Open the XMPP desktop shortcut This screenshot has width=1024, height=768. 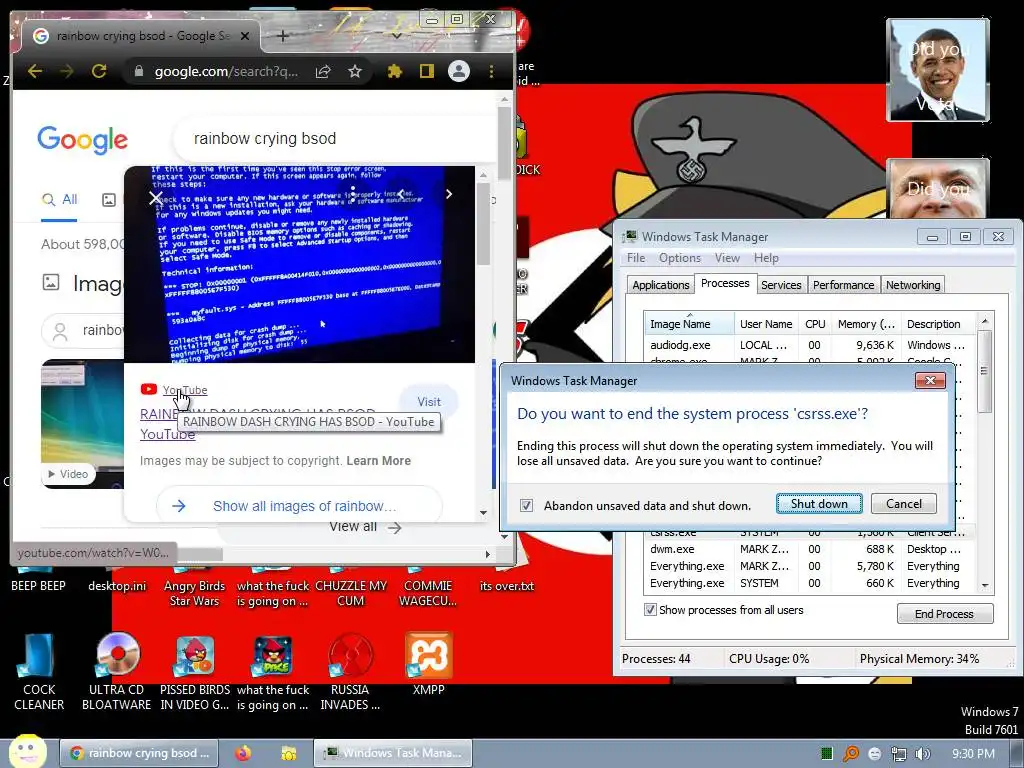[x=428, y=664]
